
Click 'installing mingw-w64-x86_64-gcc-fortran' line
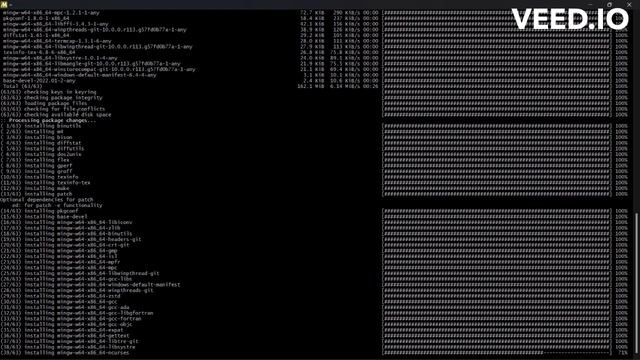point(71,319)
